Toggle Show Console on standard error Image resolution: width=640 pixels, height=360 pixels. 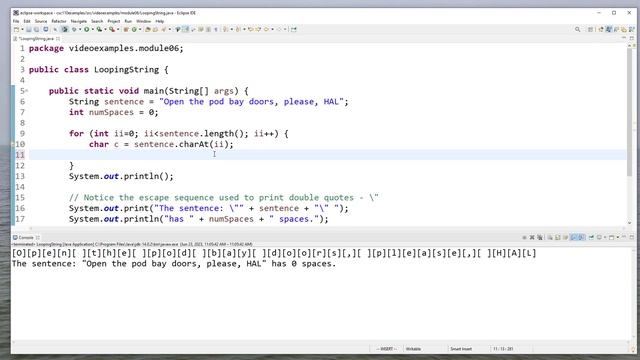(581, 237)
